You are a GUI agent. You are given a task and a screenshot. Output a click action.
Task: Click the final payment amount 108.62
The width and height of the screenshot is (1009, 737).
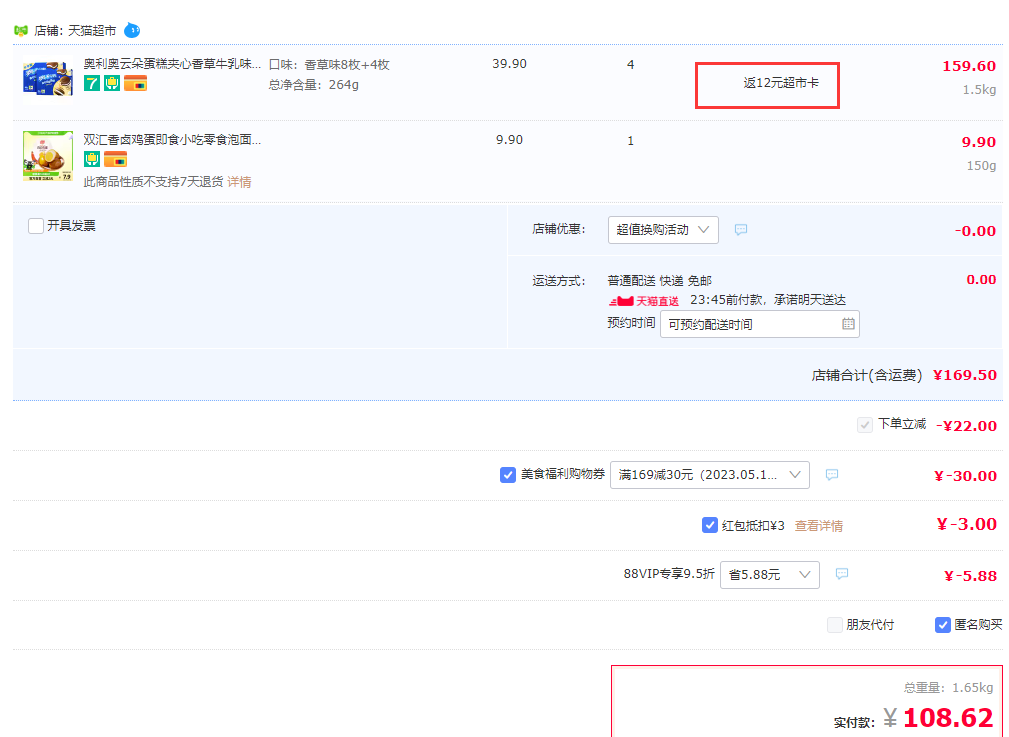pos(948,717)
